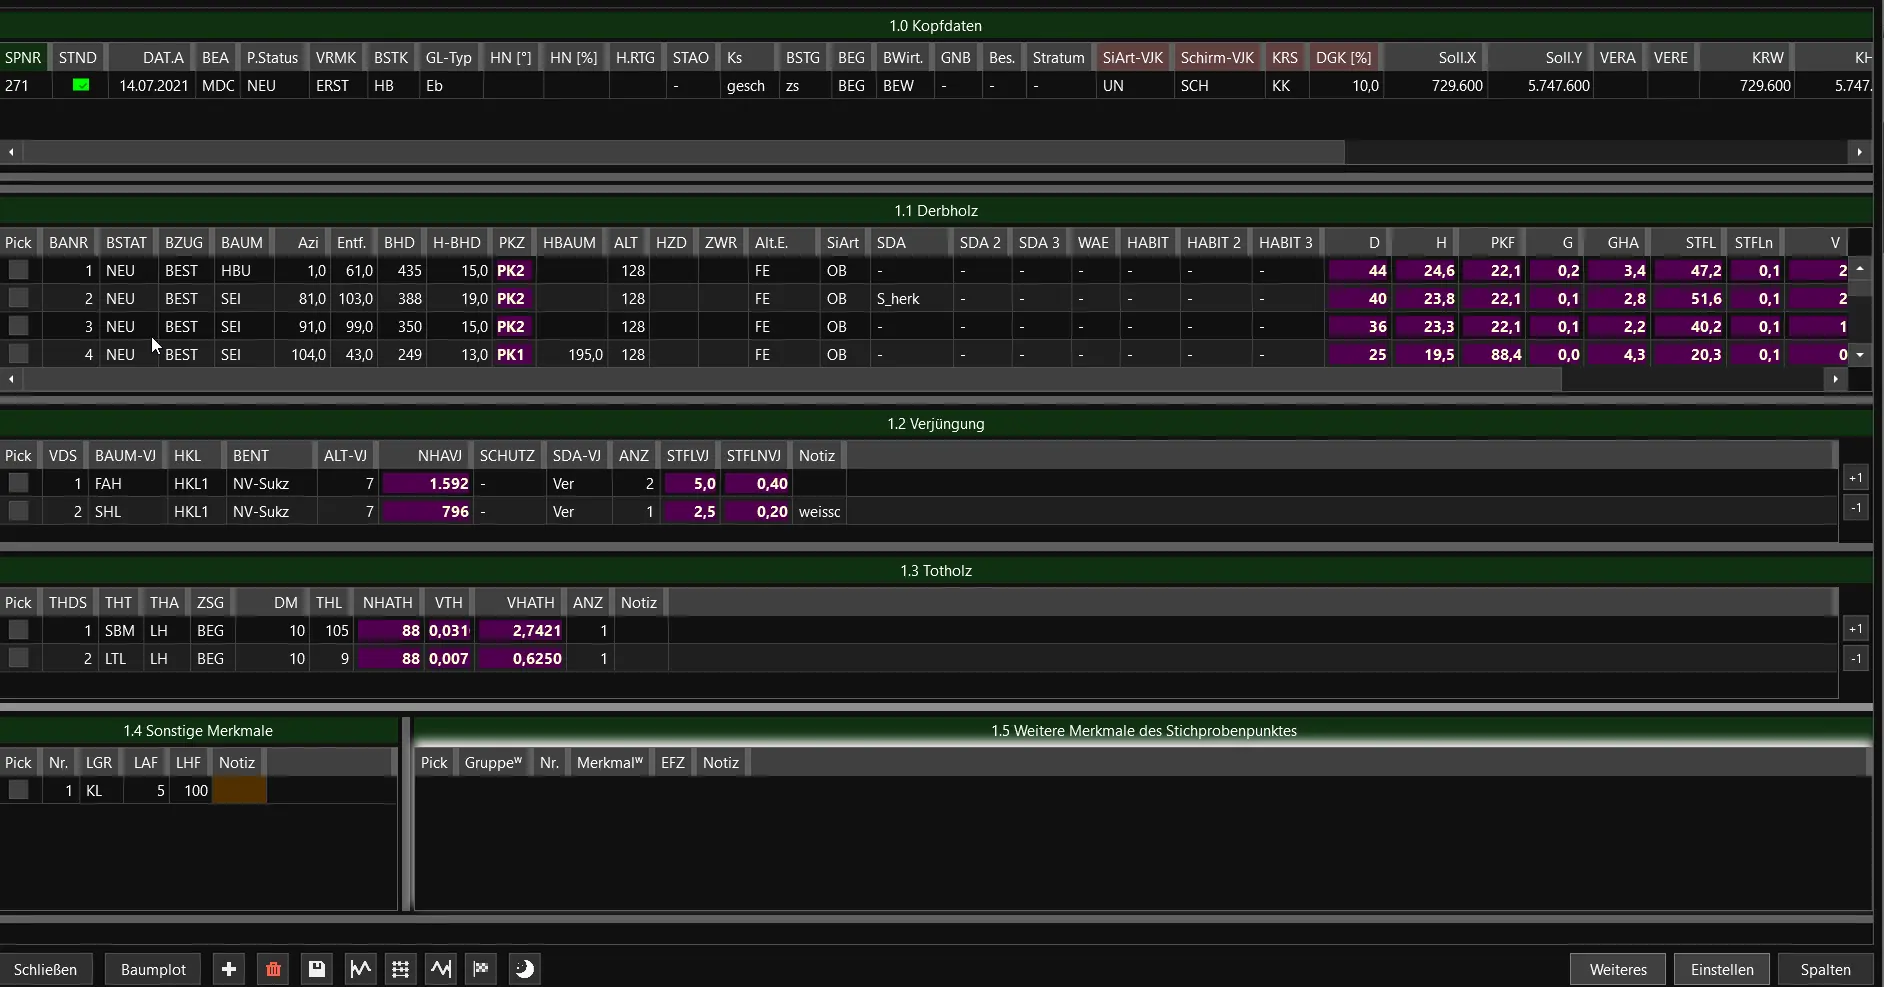Click the plus add-row icon
This screenshot has height=987, width=1884.
229,969
